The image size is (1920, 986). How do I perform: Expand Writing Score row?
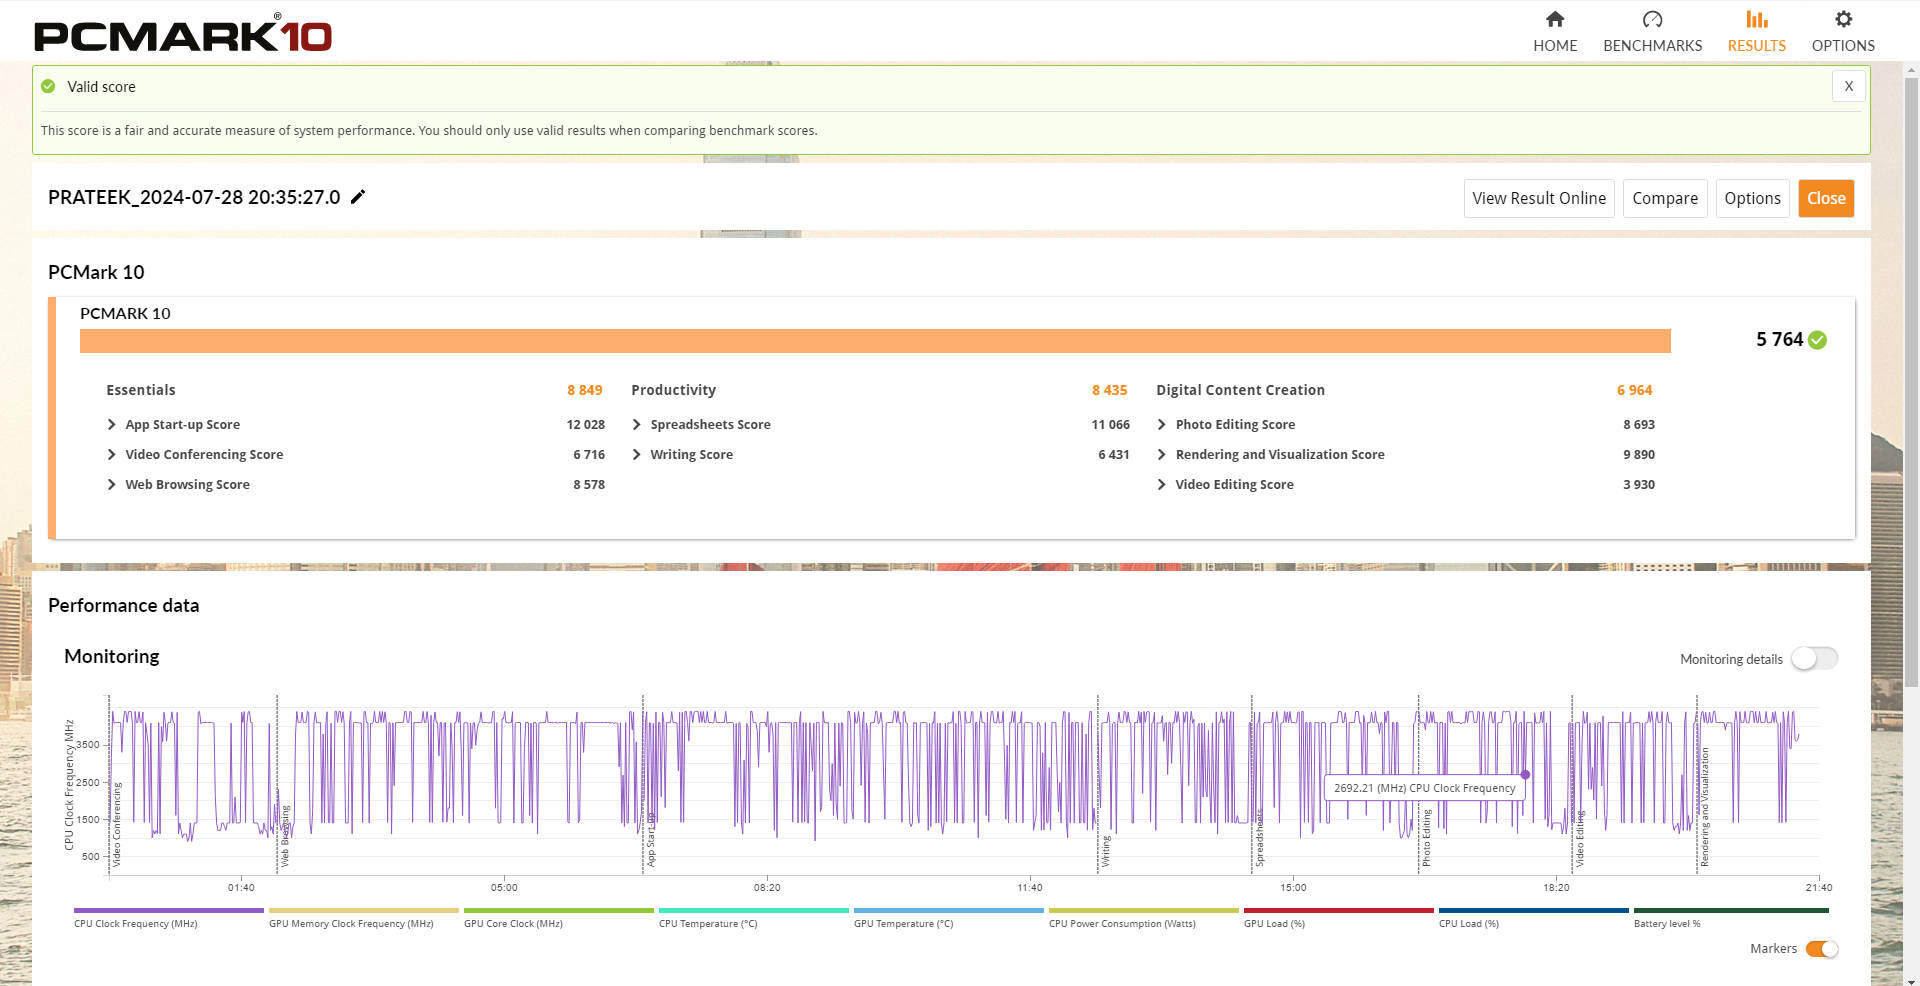tap(637, 455)
